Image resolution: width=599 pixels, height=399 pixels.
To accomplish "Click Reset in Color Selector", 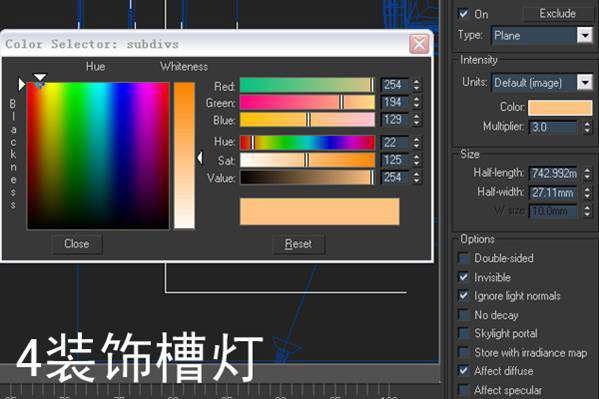I will pyautogui.click(x=298, y=244).
